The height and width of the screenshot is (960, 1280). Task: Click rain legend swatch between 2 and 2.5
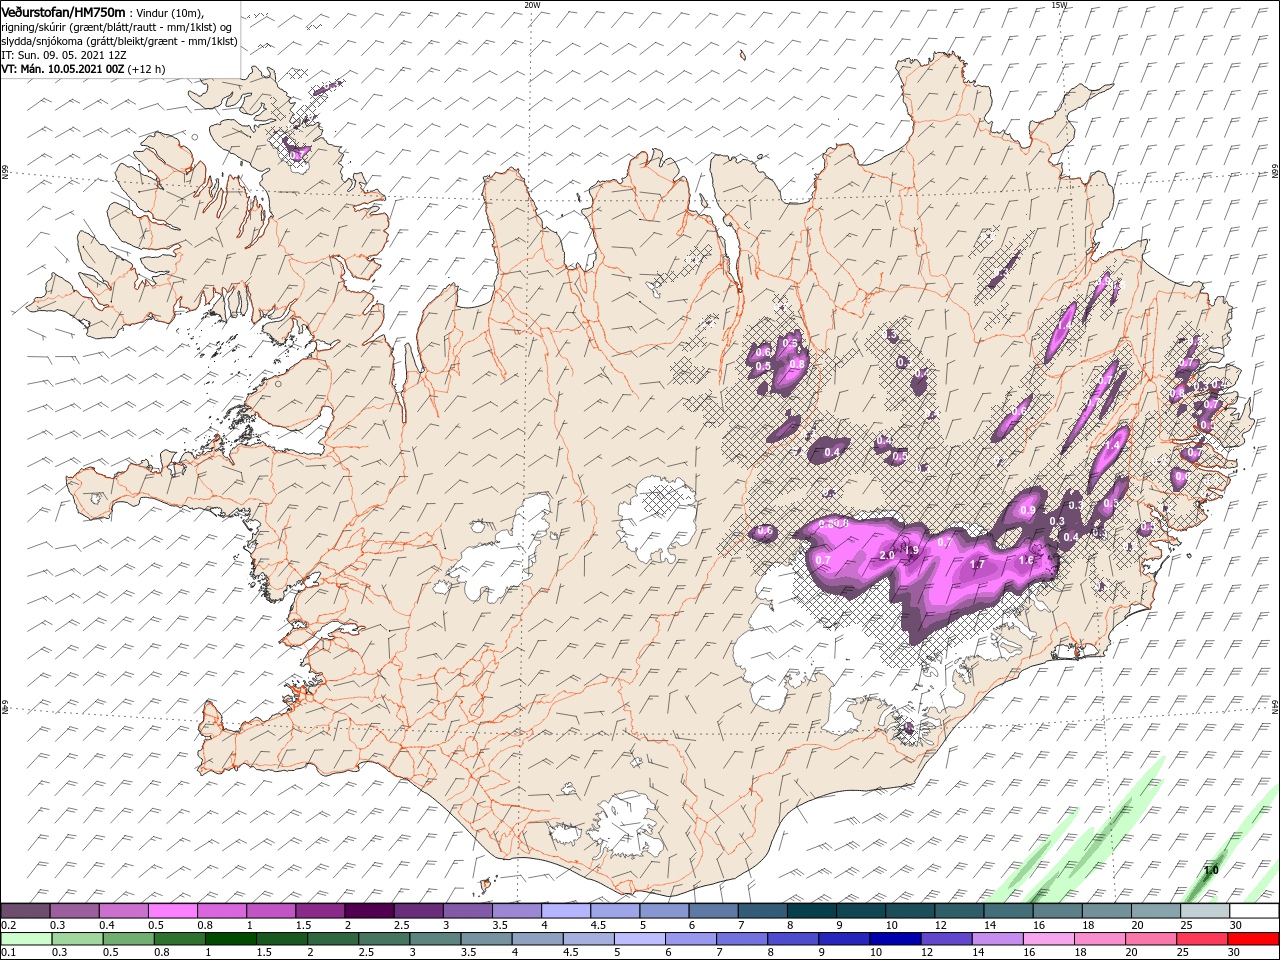coord(332,939)
